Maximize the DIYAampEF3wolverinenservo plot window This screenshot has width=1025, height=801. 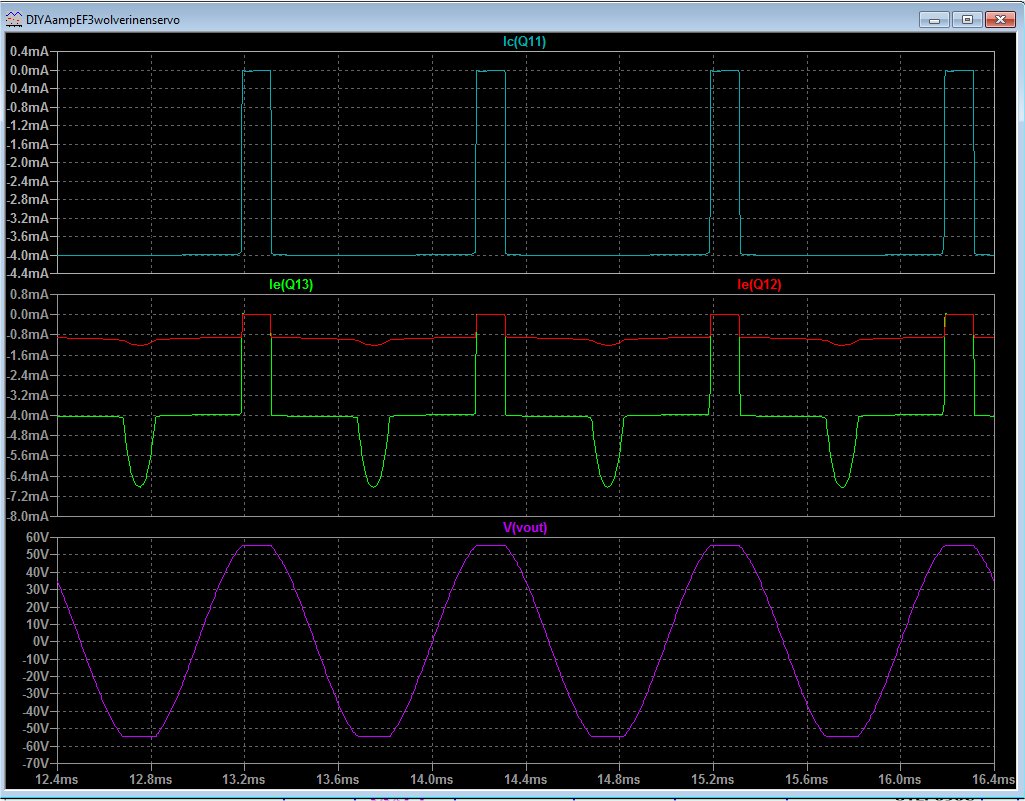coord(967,20)
